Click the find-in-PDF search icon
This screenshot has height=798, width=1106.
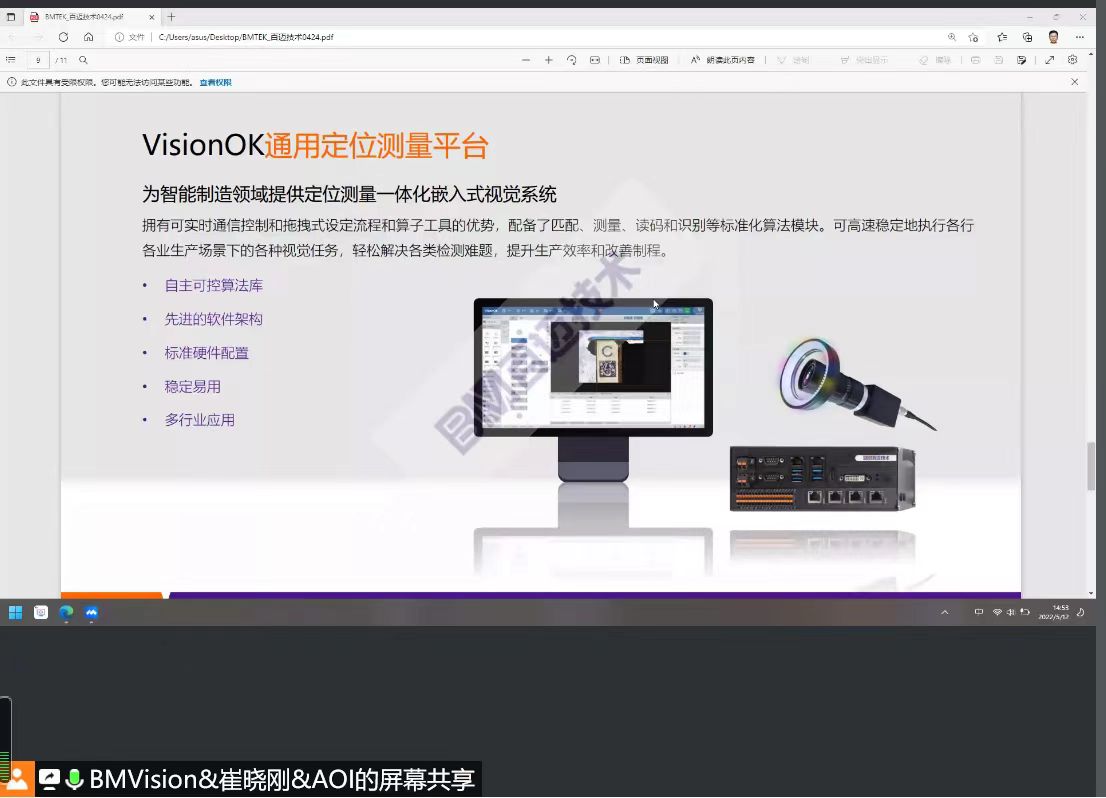click(84, 60)
